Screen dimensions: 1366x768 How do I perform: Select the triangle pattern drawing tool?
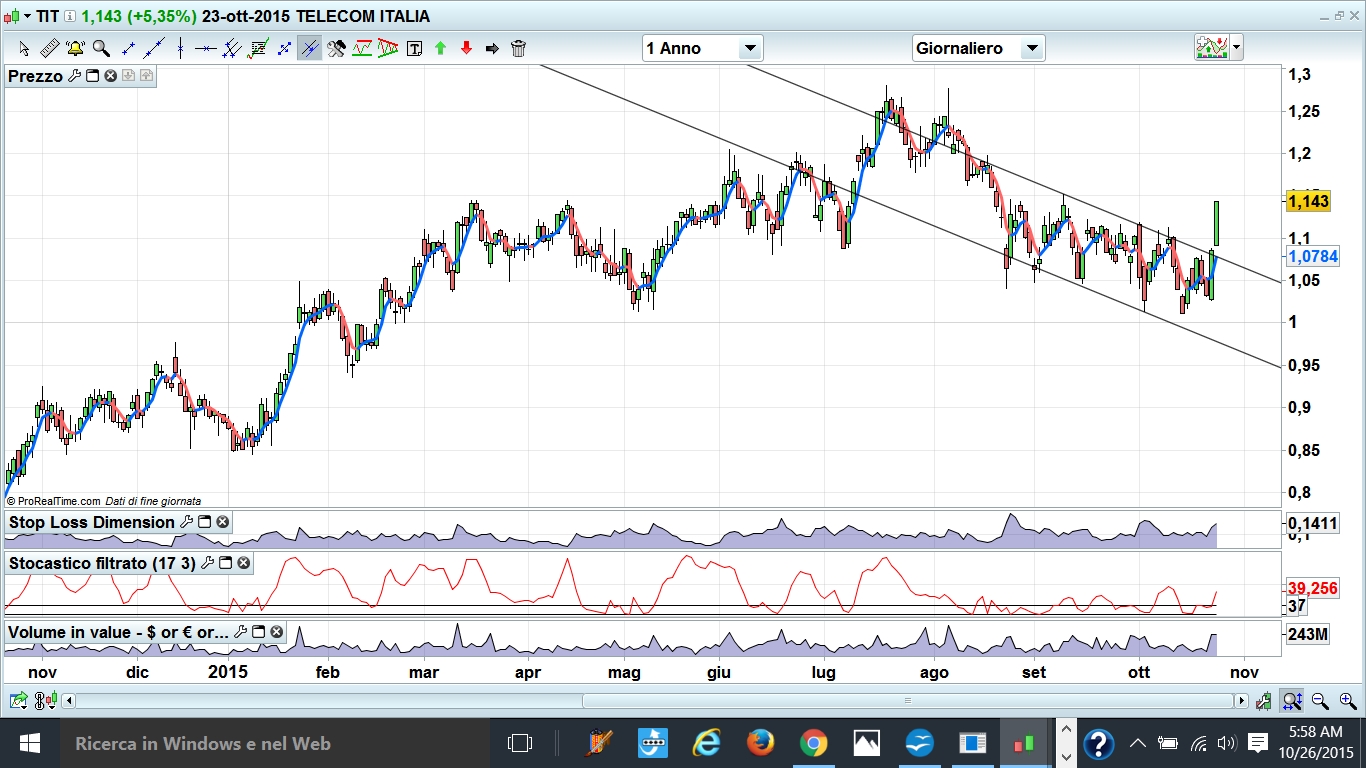(x=388, y=48)
